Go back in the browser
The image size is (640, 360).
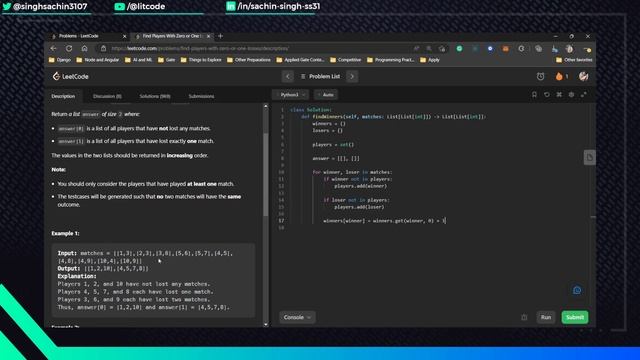[53, 48]
